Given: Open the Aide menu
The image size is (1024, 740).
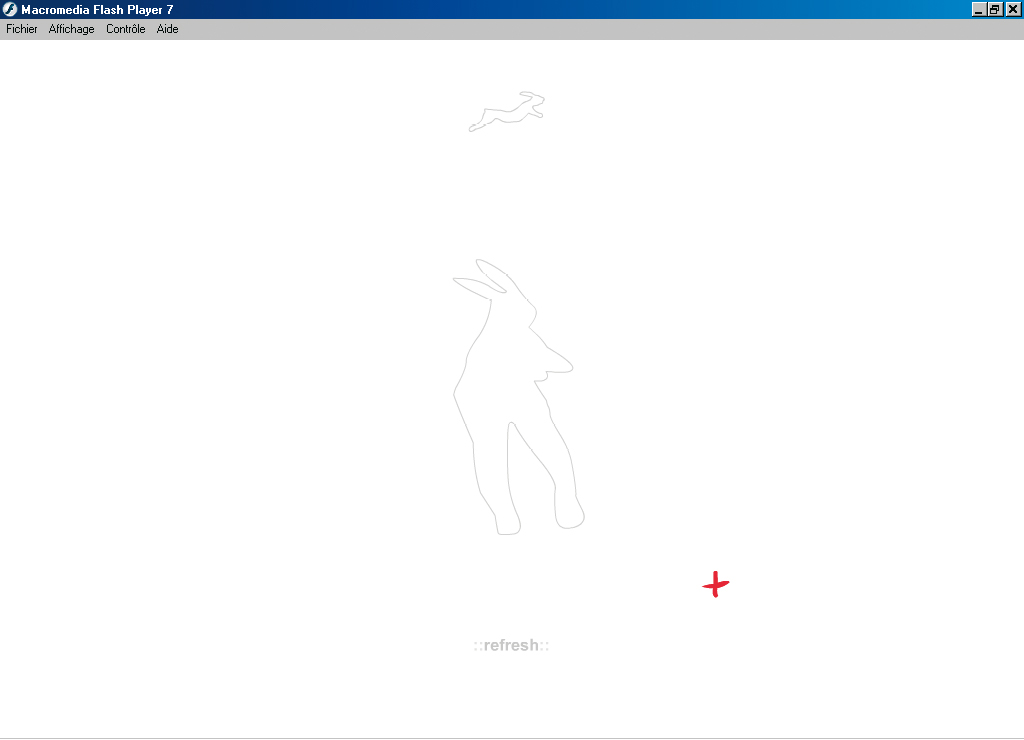Looking at the screenshot, I should click(x=167, y=29).
